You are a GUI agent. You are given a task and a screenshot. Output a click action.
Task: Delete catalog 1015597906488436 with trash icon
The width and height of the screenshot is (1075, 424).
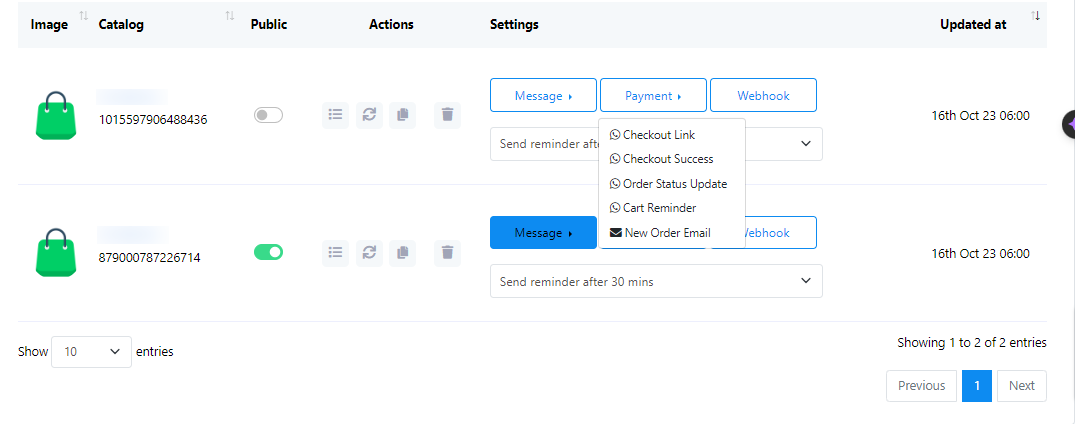click(447, 115)
